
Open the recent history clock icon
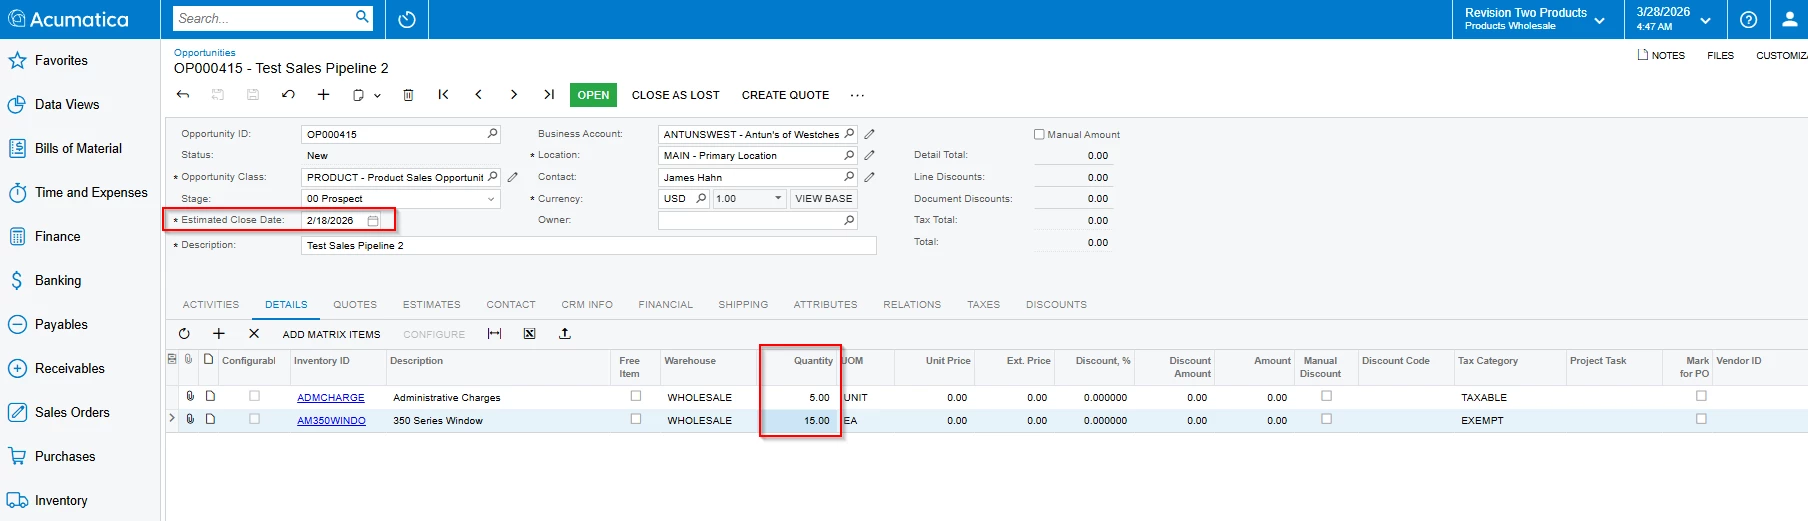406,19
